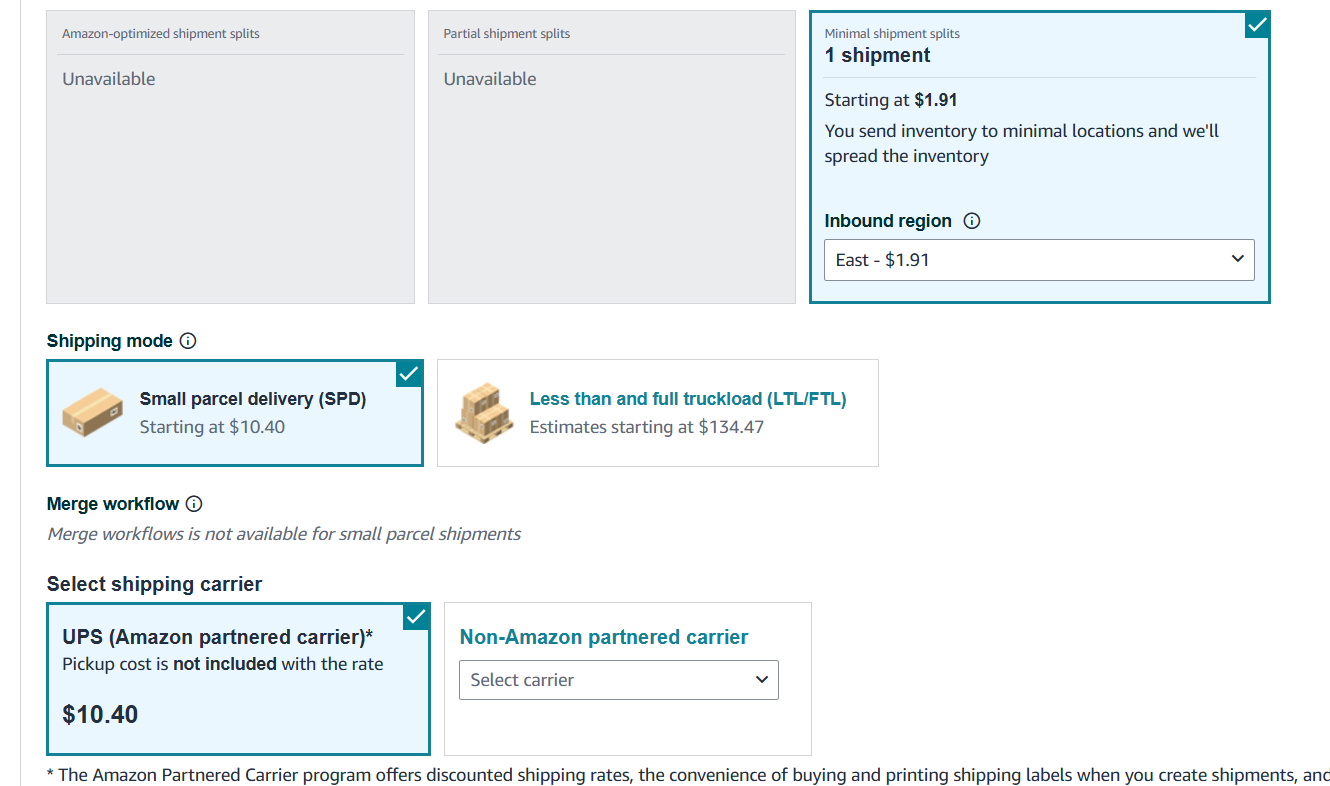Click the pallet of boxes icon
1330x786 pixels.
(485, 412)
